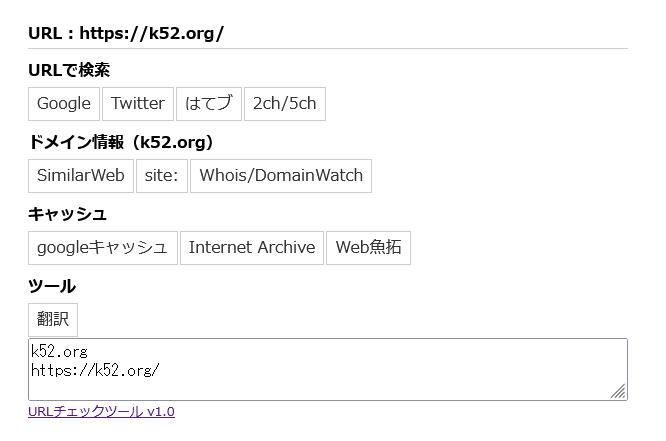Open the Twitter search button
Screen dimensions: 666x441
tap(138, 104)
